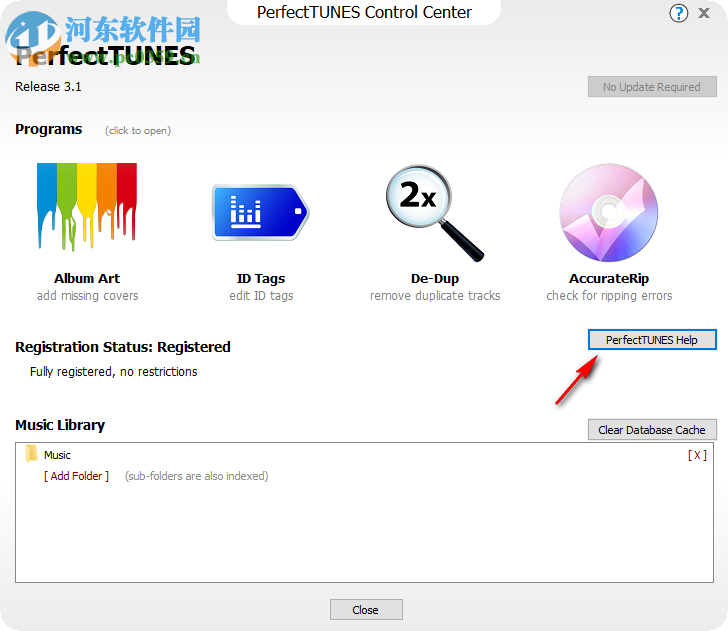Click 'add missing covers' caption

[x=87, y=296]
